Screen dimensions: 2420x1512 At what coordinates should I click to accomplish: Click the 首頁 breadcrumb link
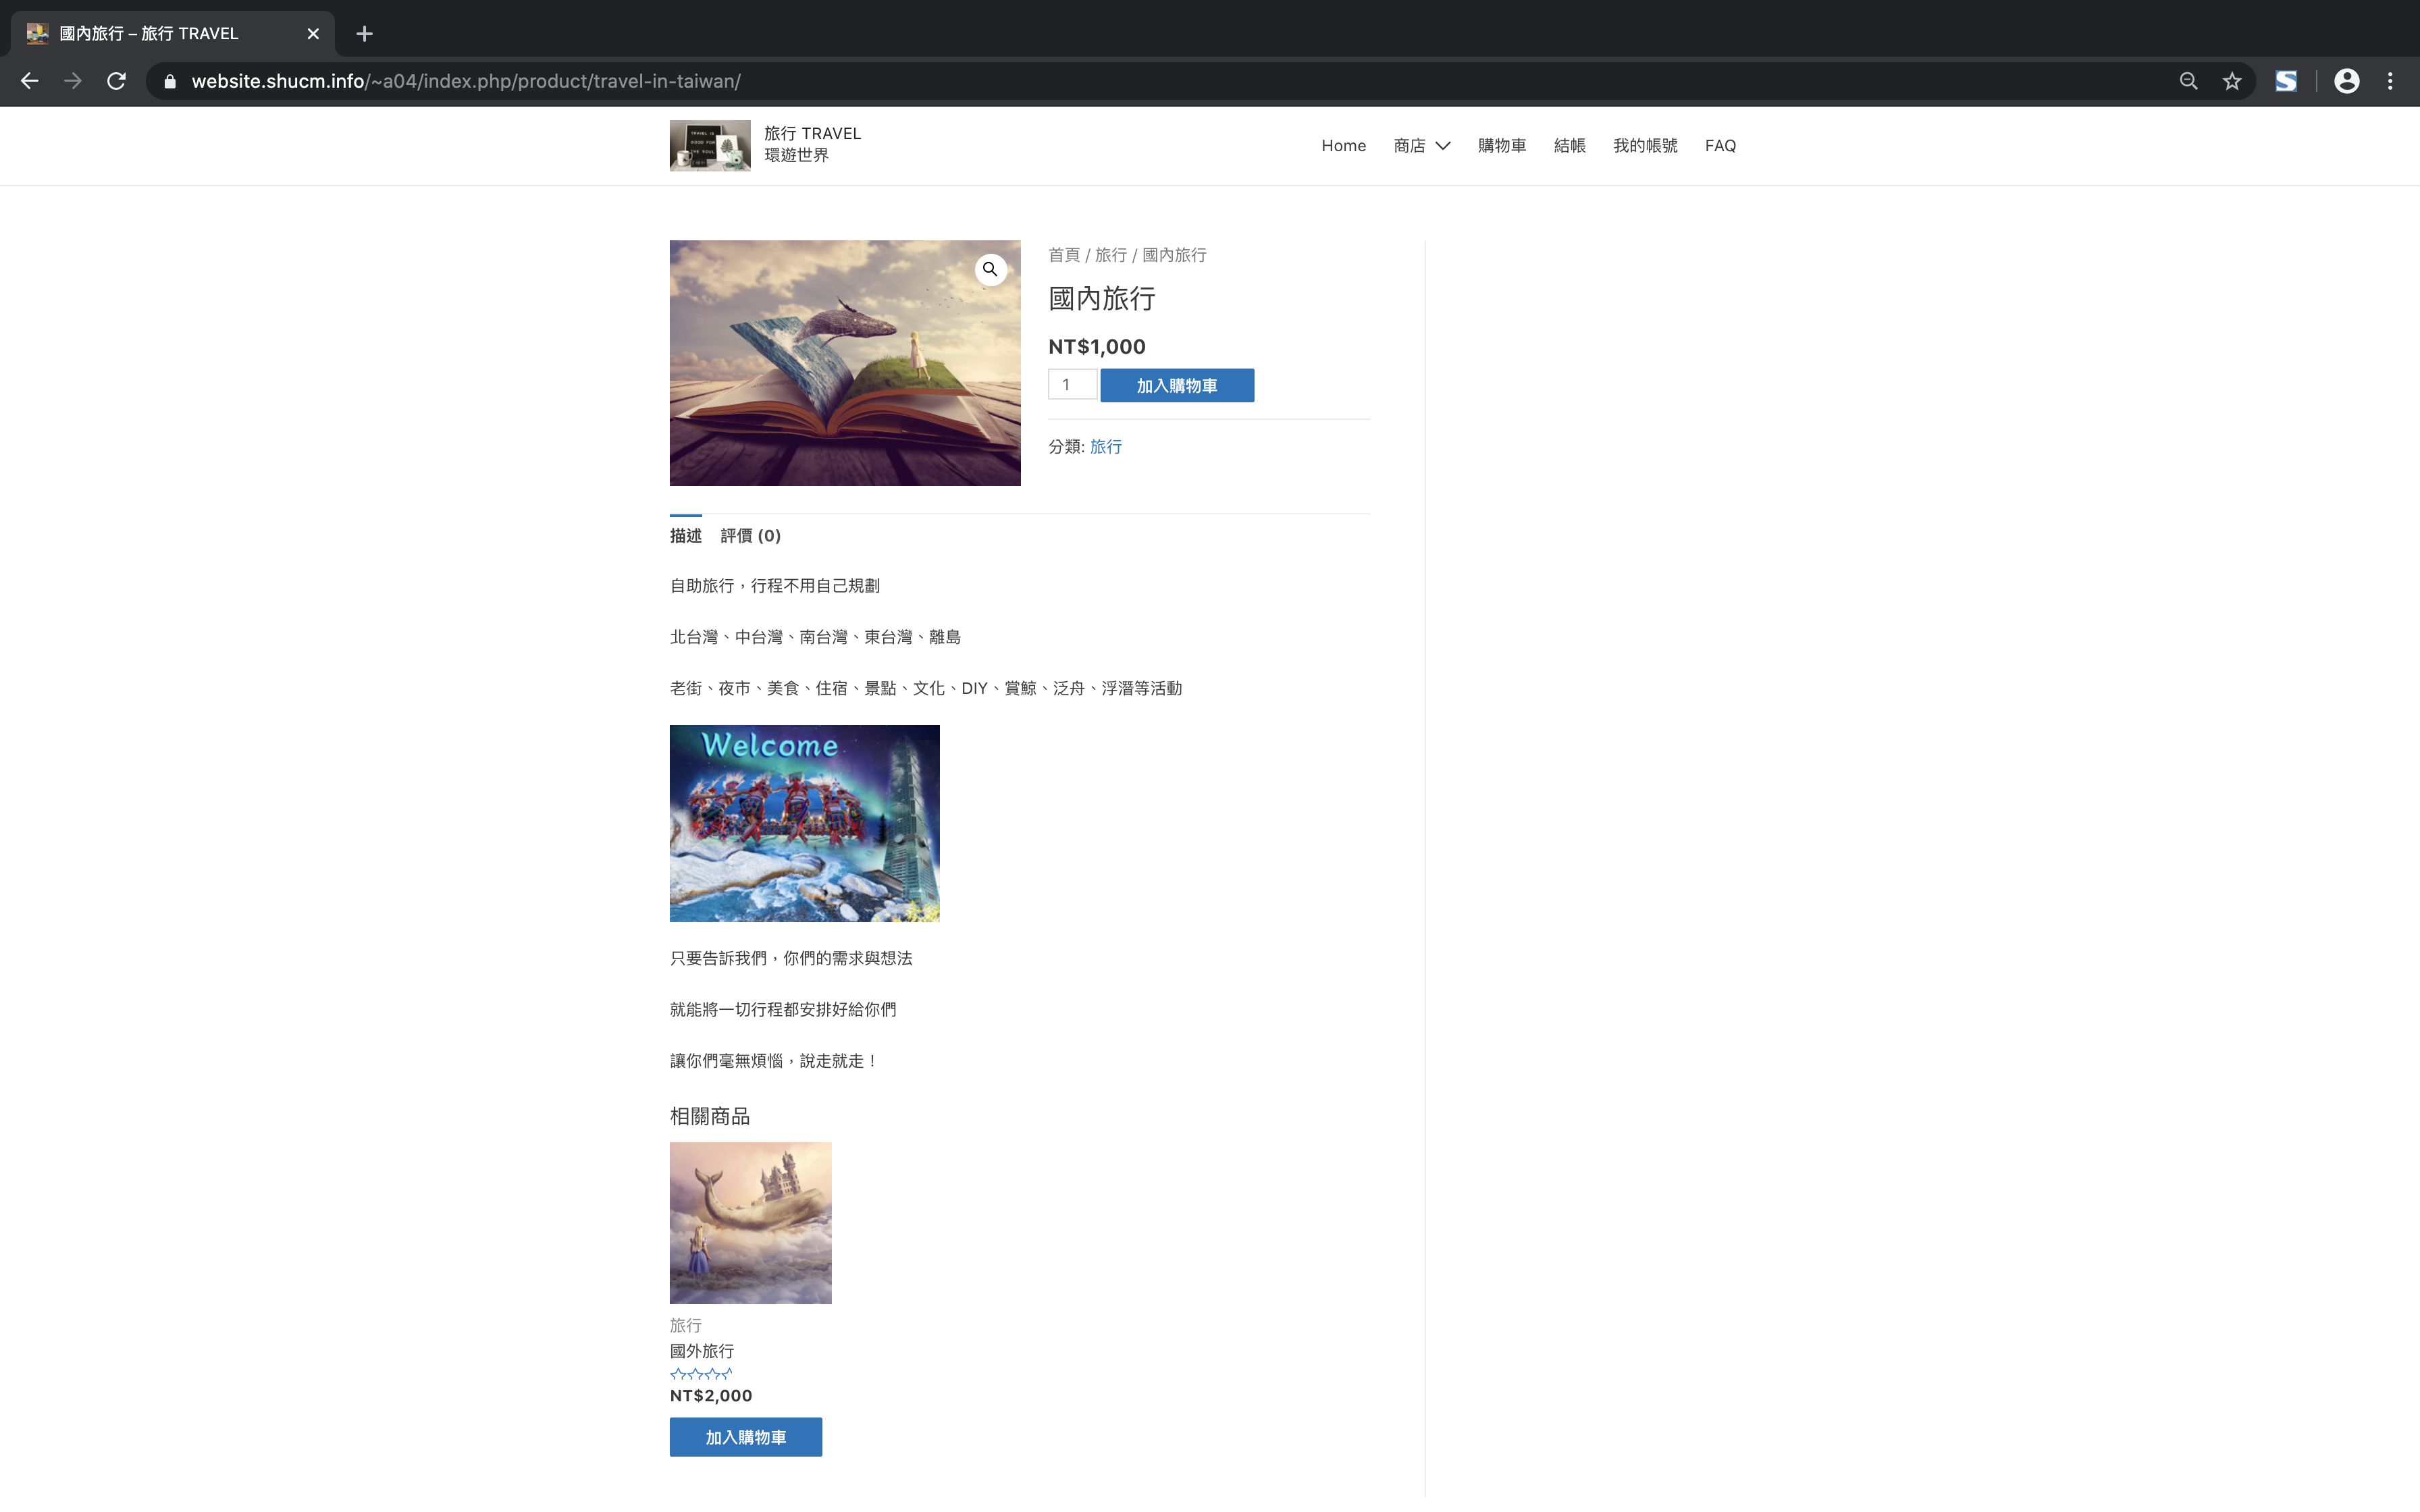[x=1063, y=255]
